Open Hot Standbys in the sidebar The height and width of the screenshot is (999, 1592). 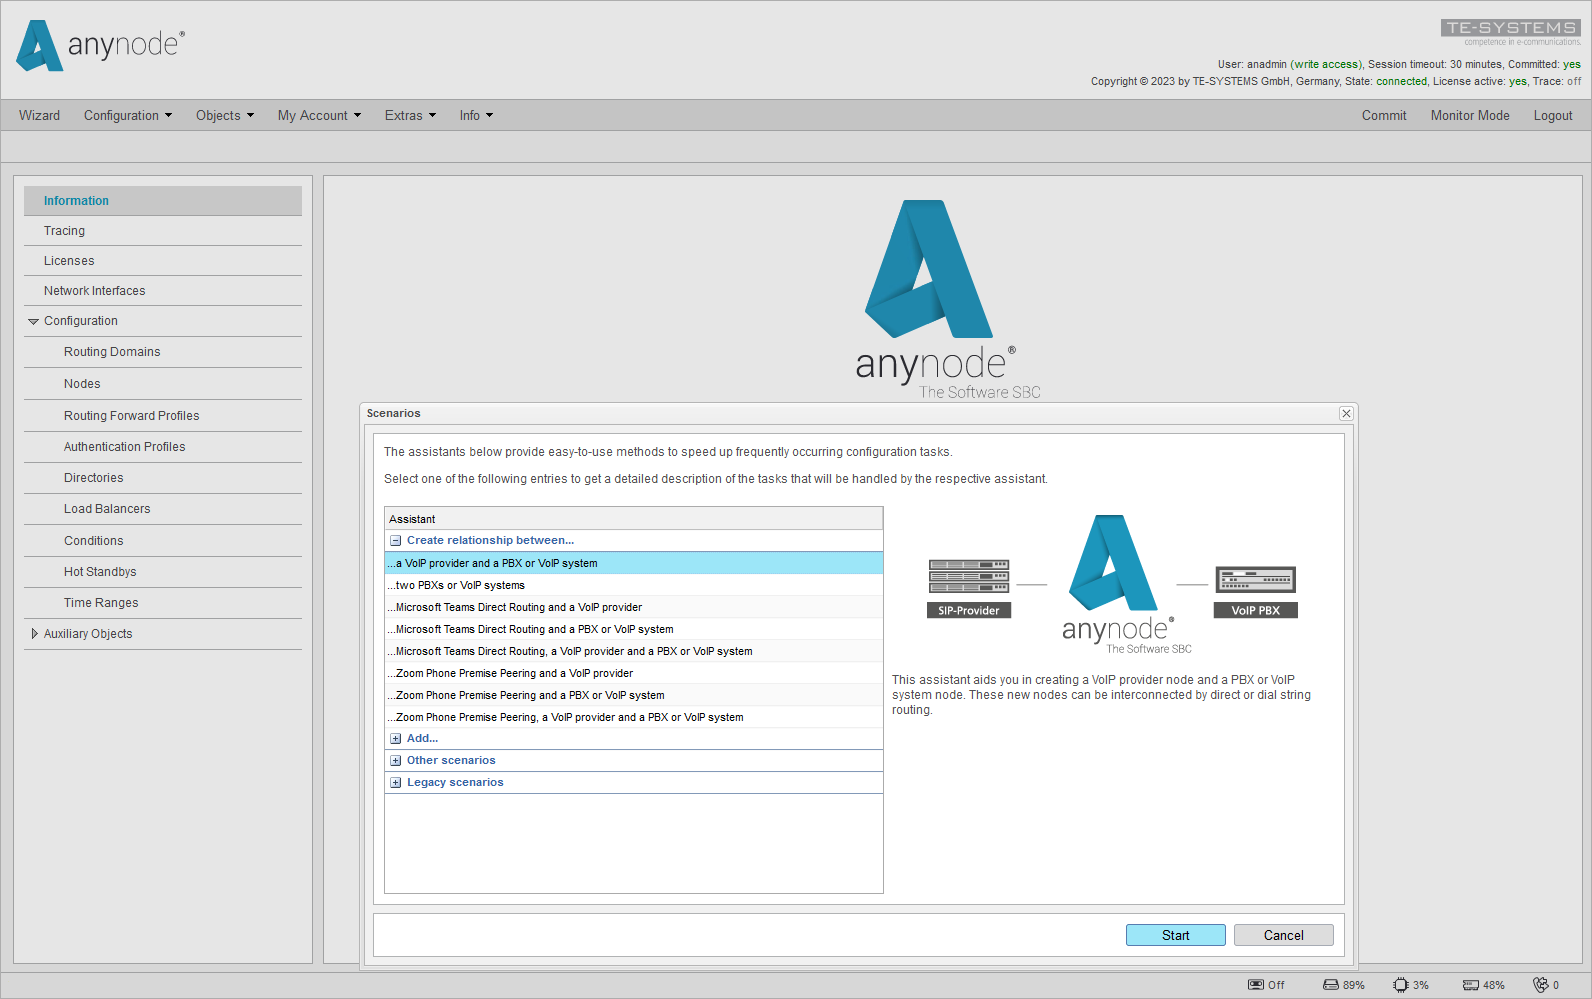click(163, 572)
